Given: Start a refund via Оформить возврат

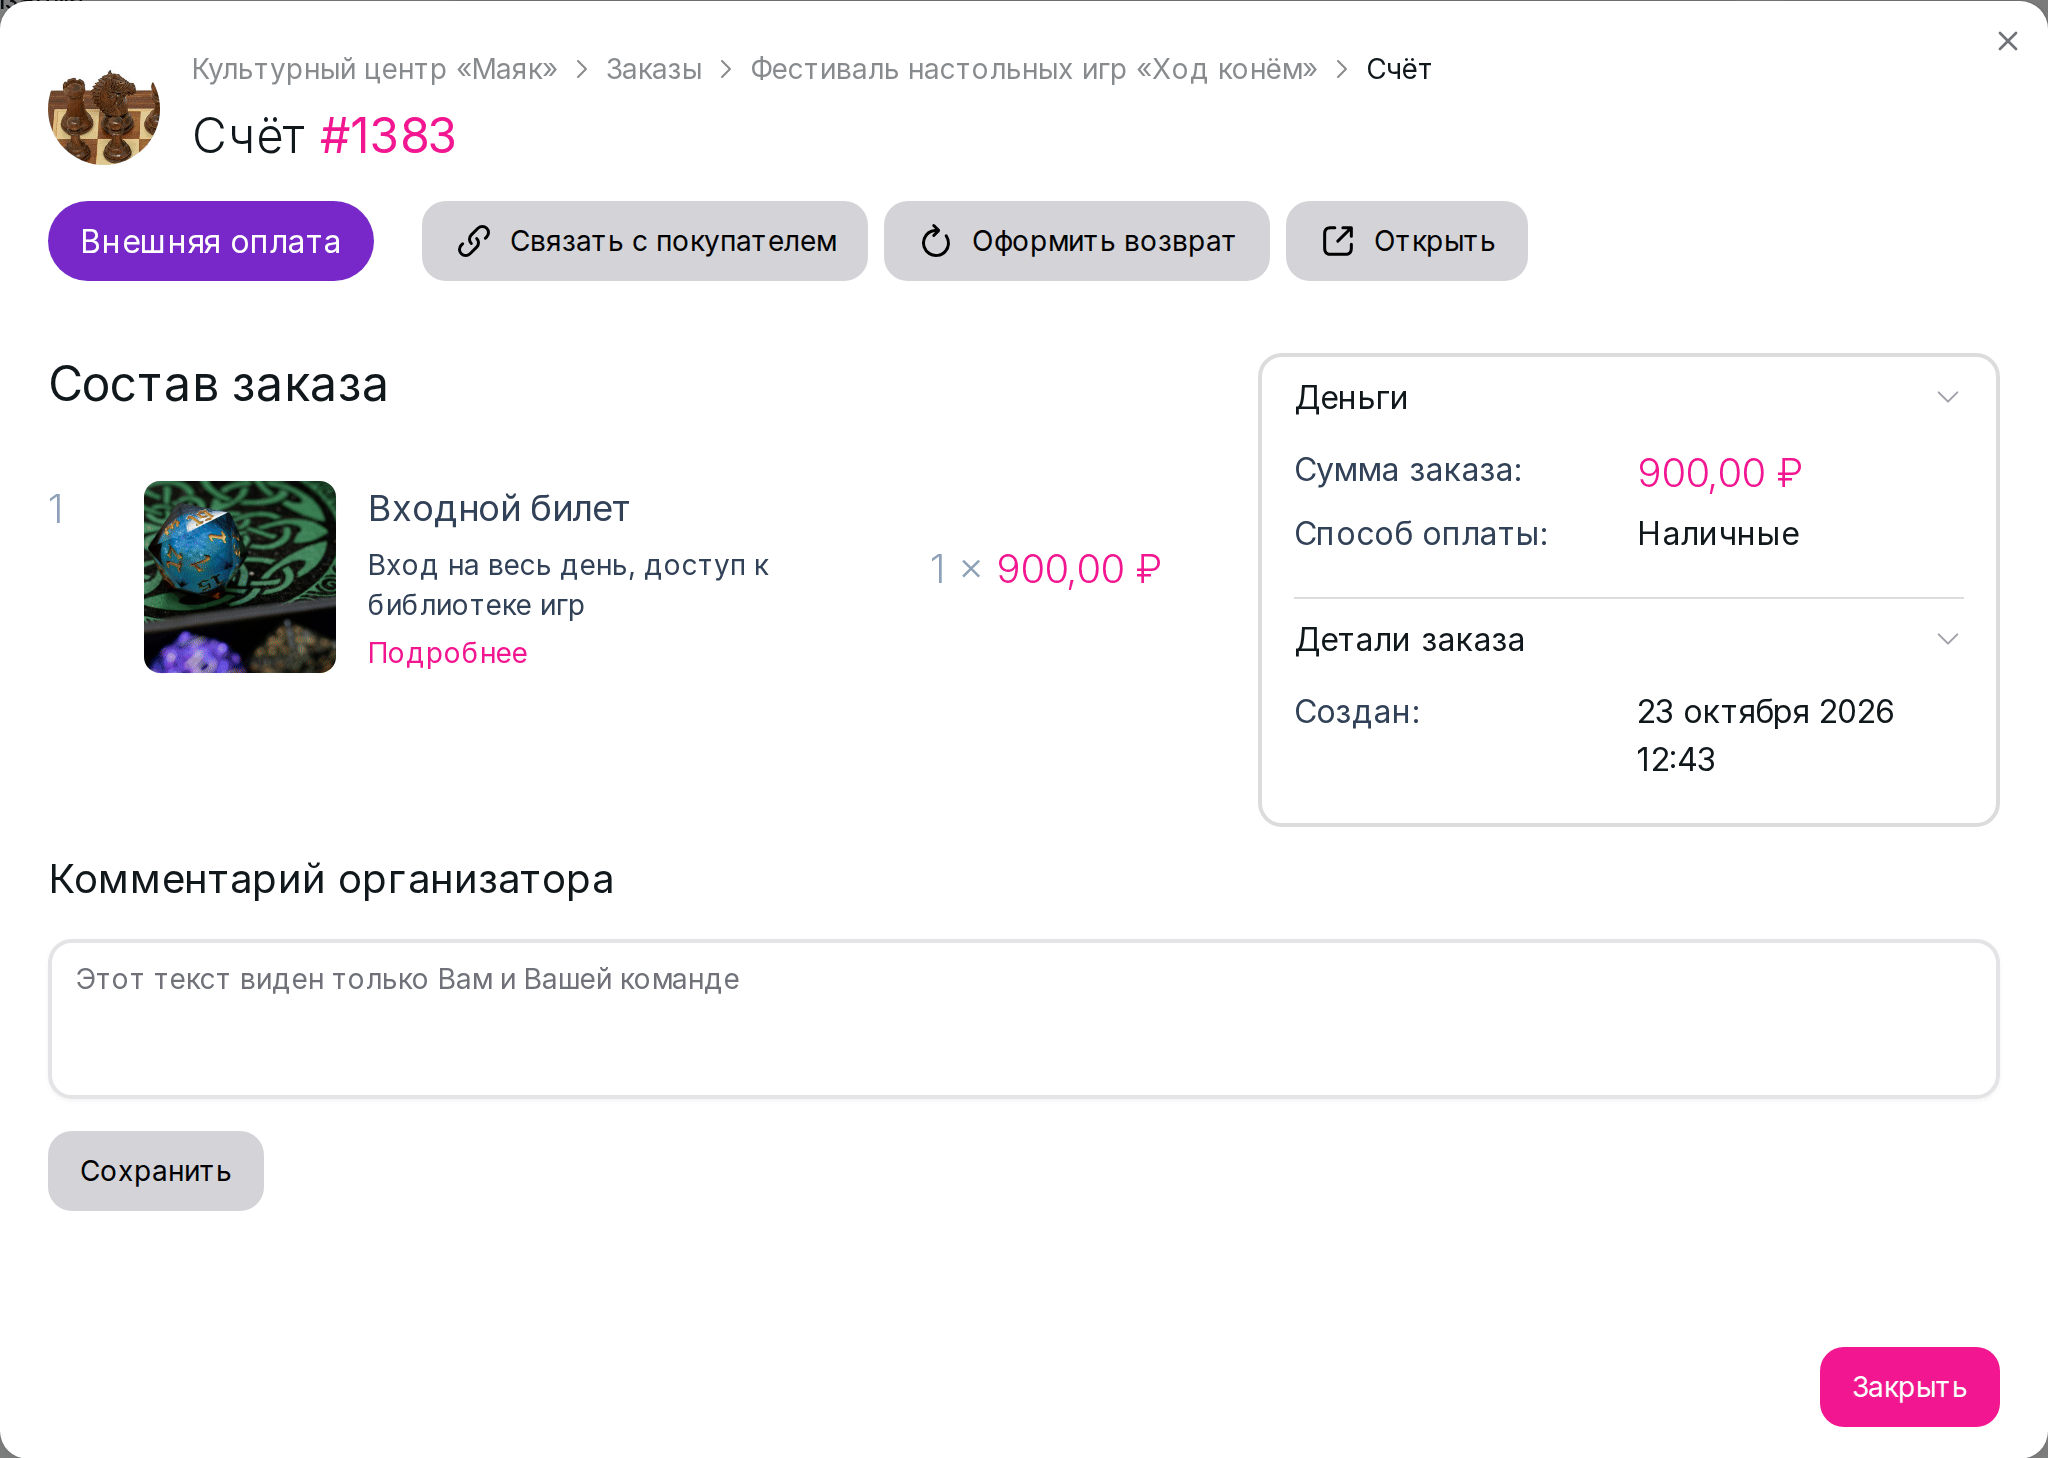Looking at the screenshot, I should click(x=1077, y=241).
